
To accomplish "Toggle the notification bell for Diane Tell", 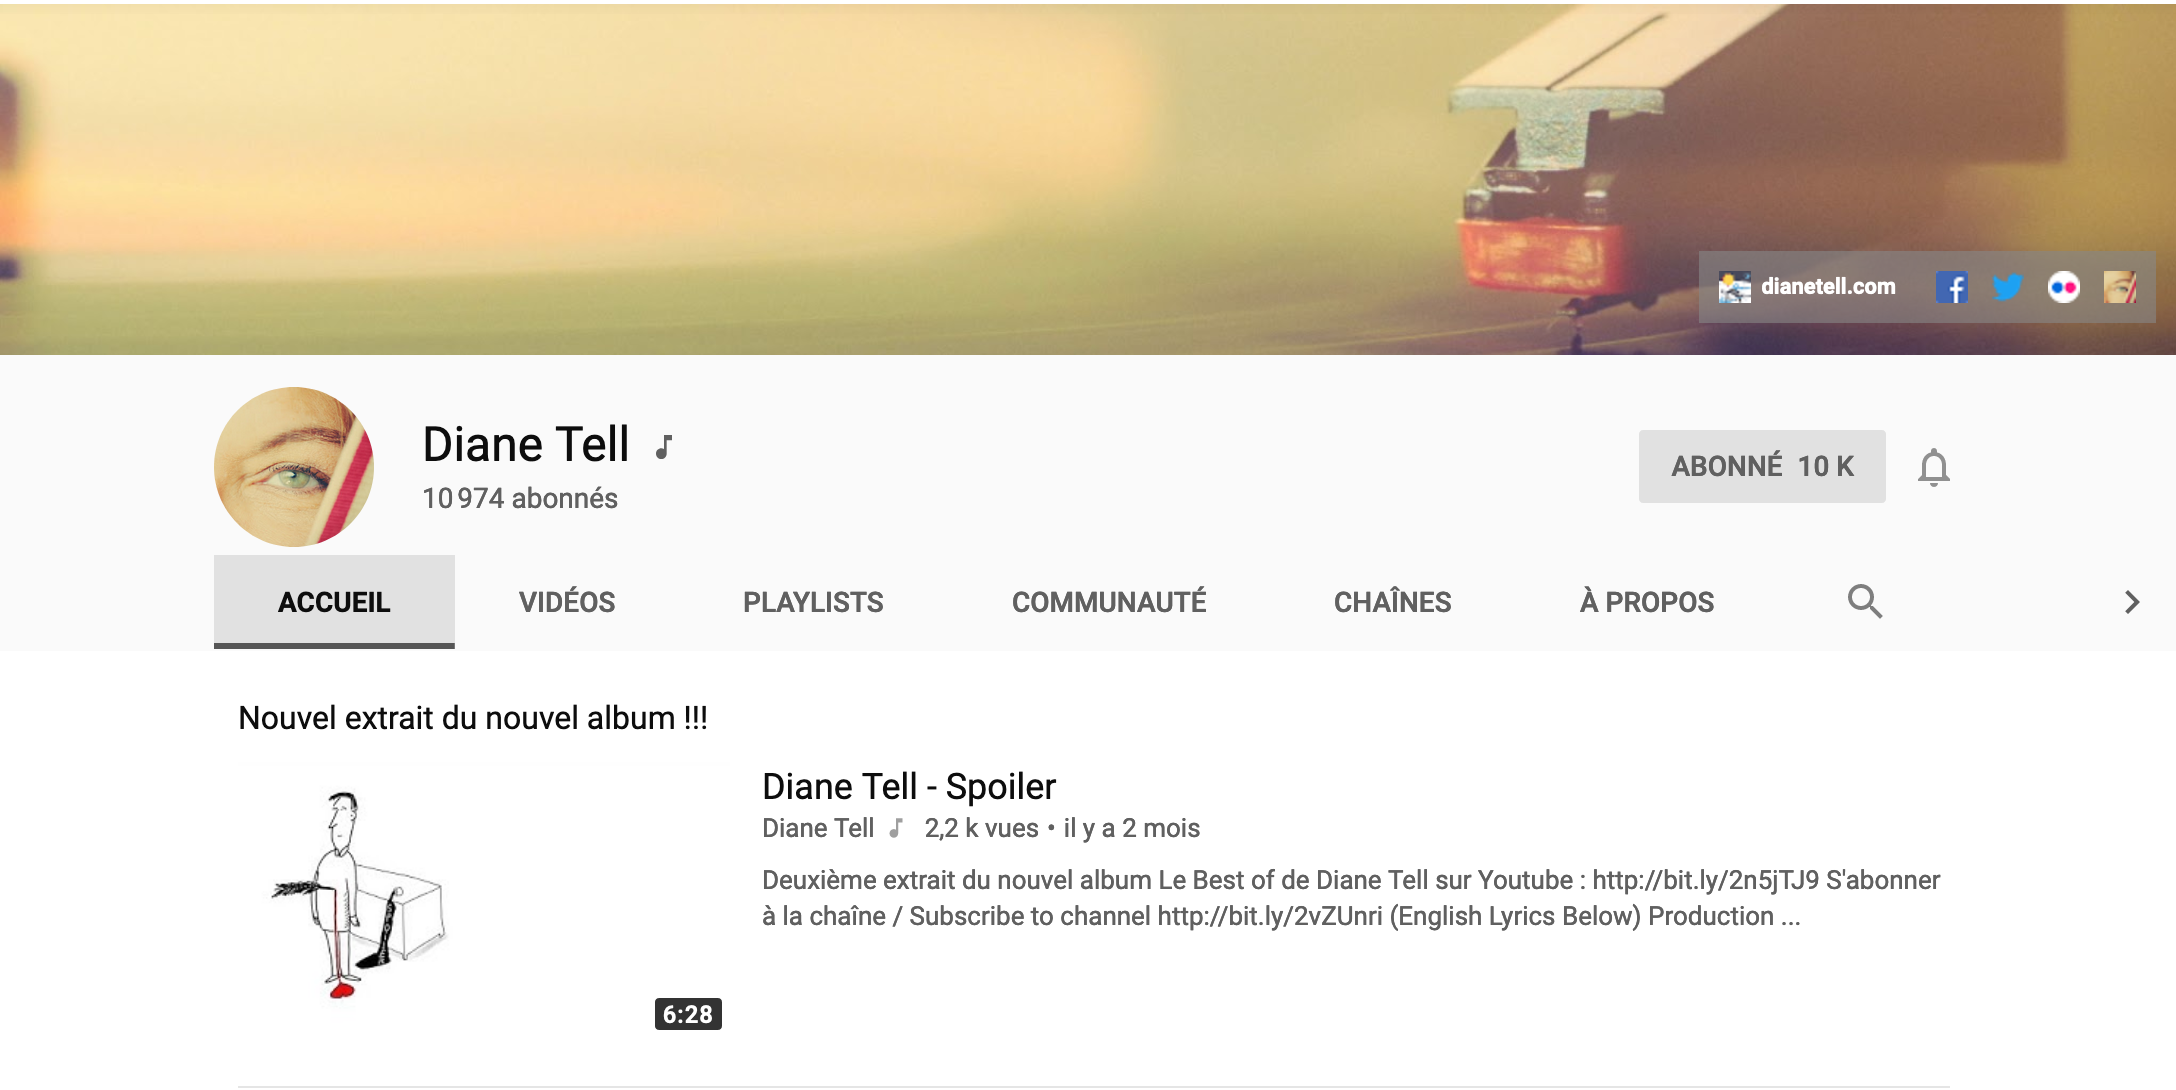I will point(1934,467).
